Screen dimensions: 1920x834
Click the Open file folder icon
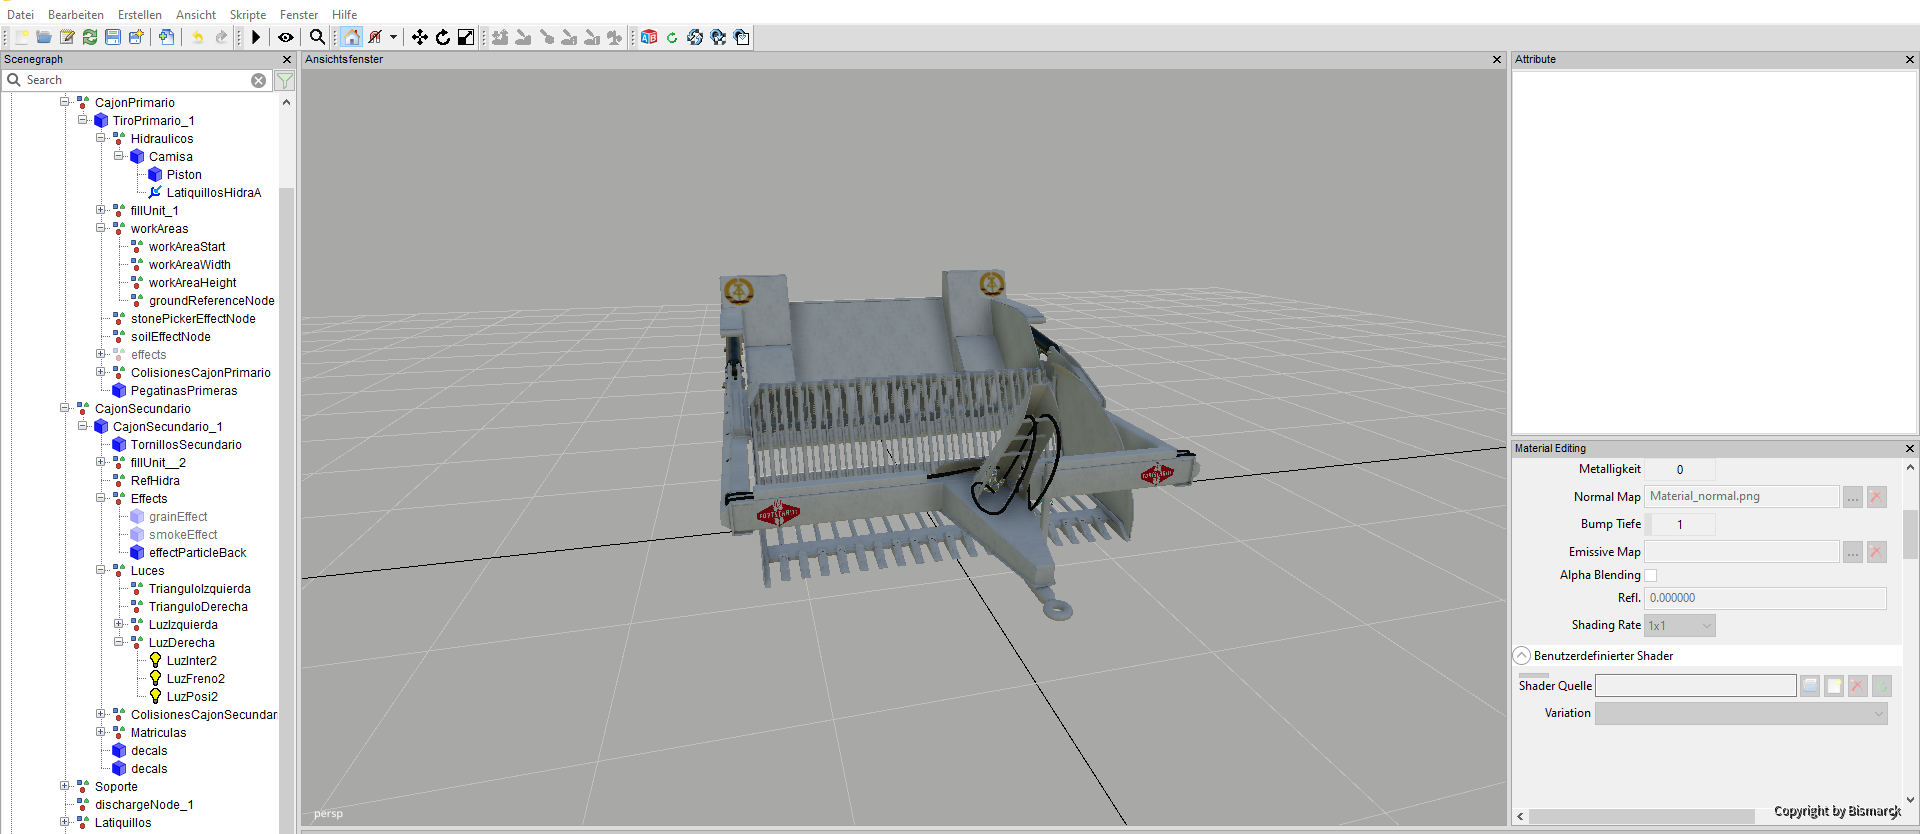click(44, 37)
